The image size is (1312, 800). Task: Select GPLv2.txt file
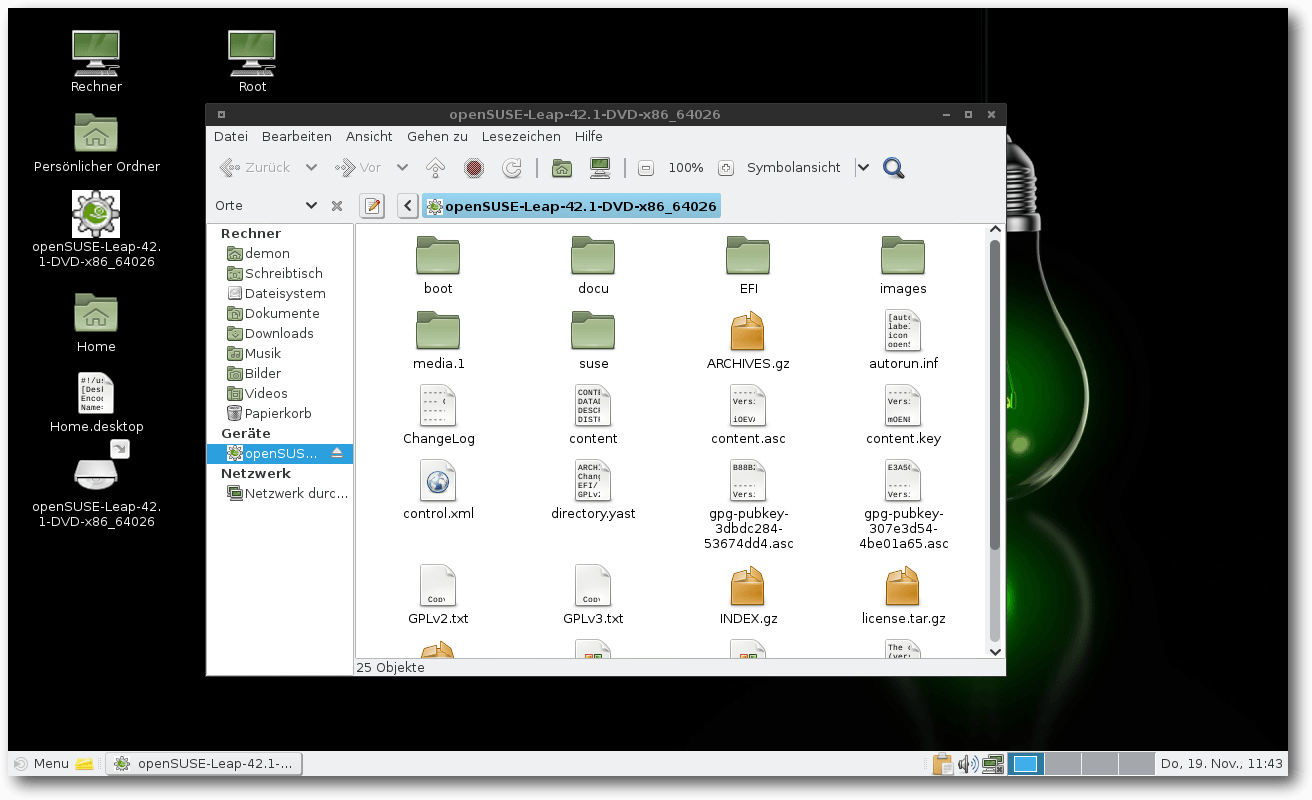tap(438, 596)
